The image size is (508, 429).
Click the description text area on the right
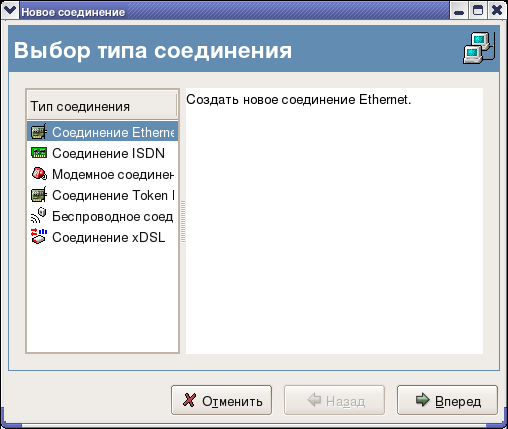pyautogui.click(x=334, y=221)
